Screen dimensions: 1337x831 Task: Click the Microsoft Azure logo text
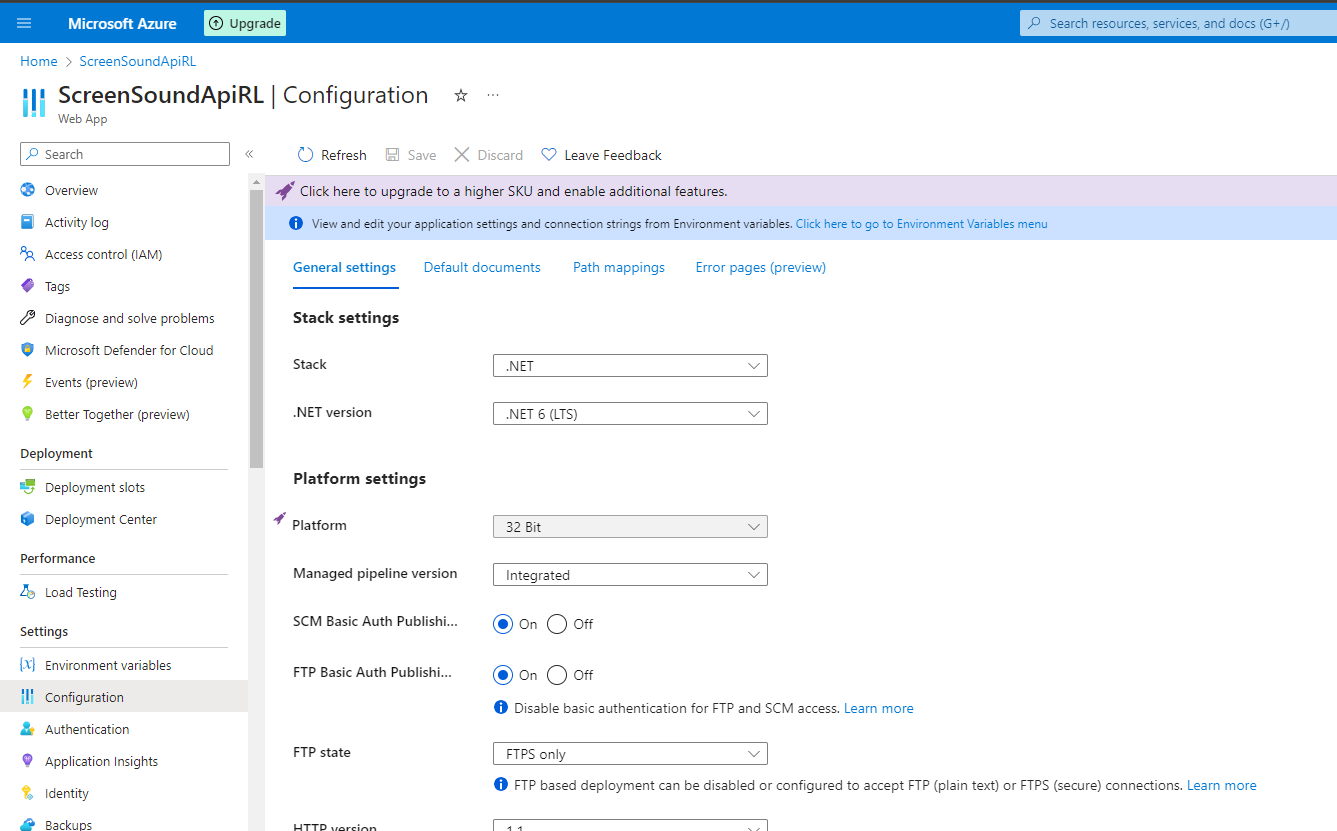[x=122, y=23]
